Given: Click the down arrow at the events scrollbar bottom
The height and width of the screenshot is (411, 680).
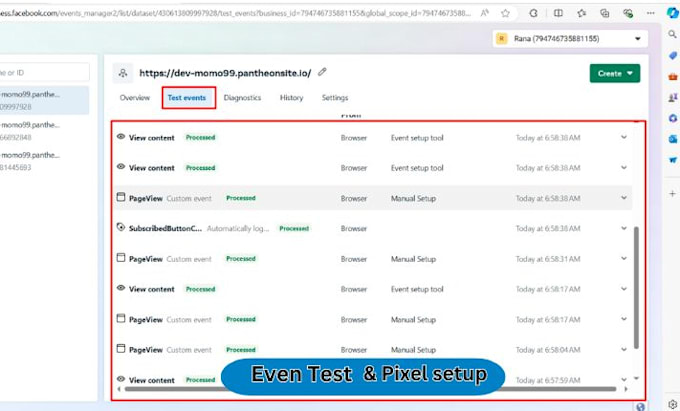Looking at the screenshot, I should [x=636, y=378].
